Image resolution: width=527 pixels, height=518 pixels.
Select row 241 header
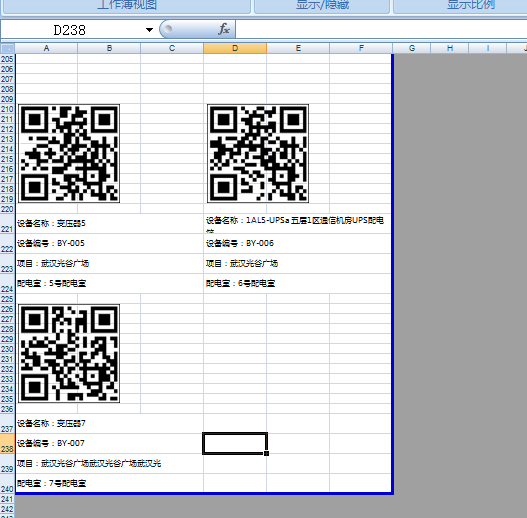[7, 499]
